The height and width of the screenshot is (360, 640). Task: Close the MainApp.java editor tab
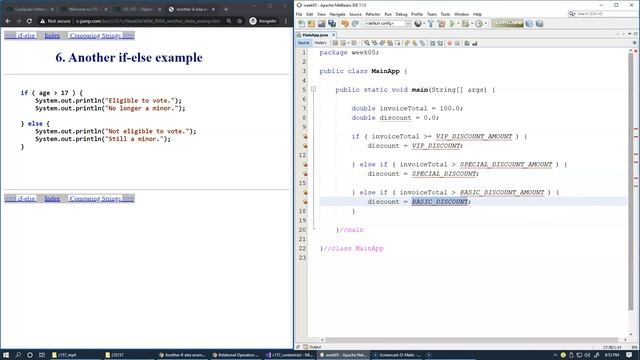333,35
